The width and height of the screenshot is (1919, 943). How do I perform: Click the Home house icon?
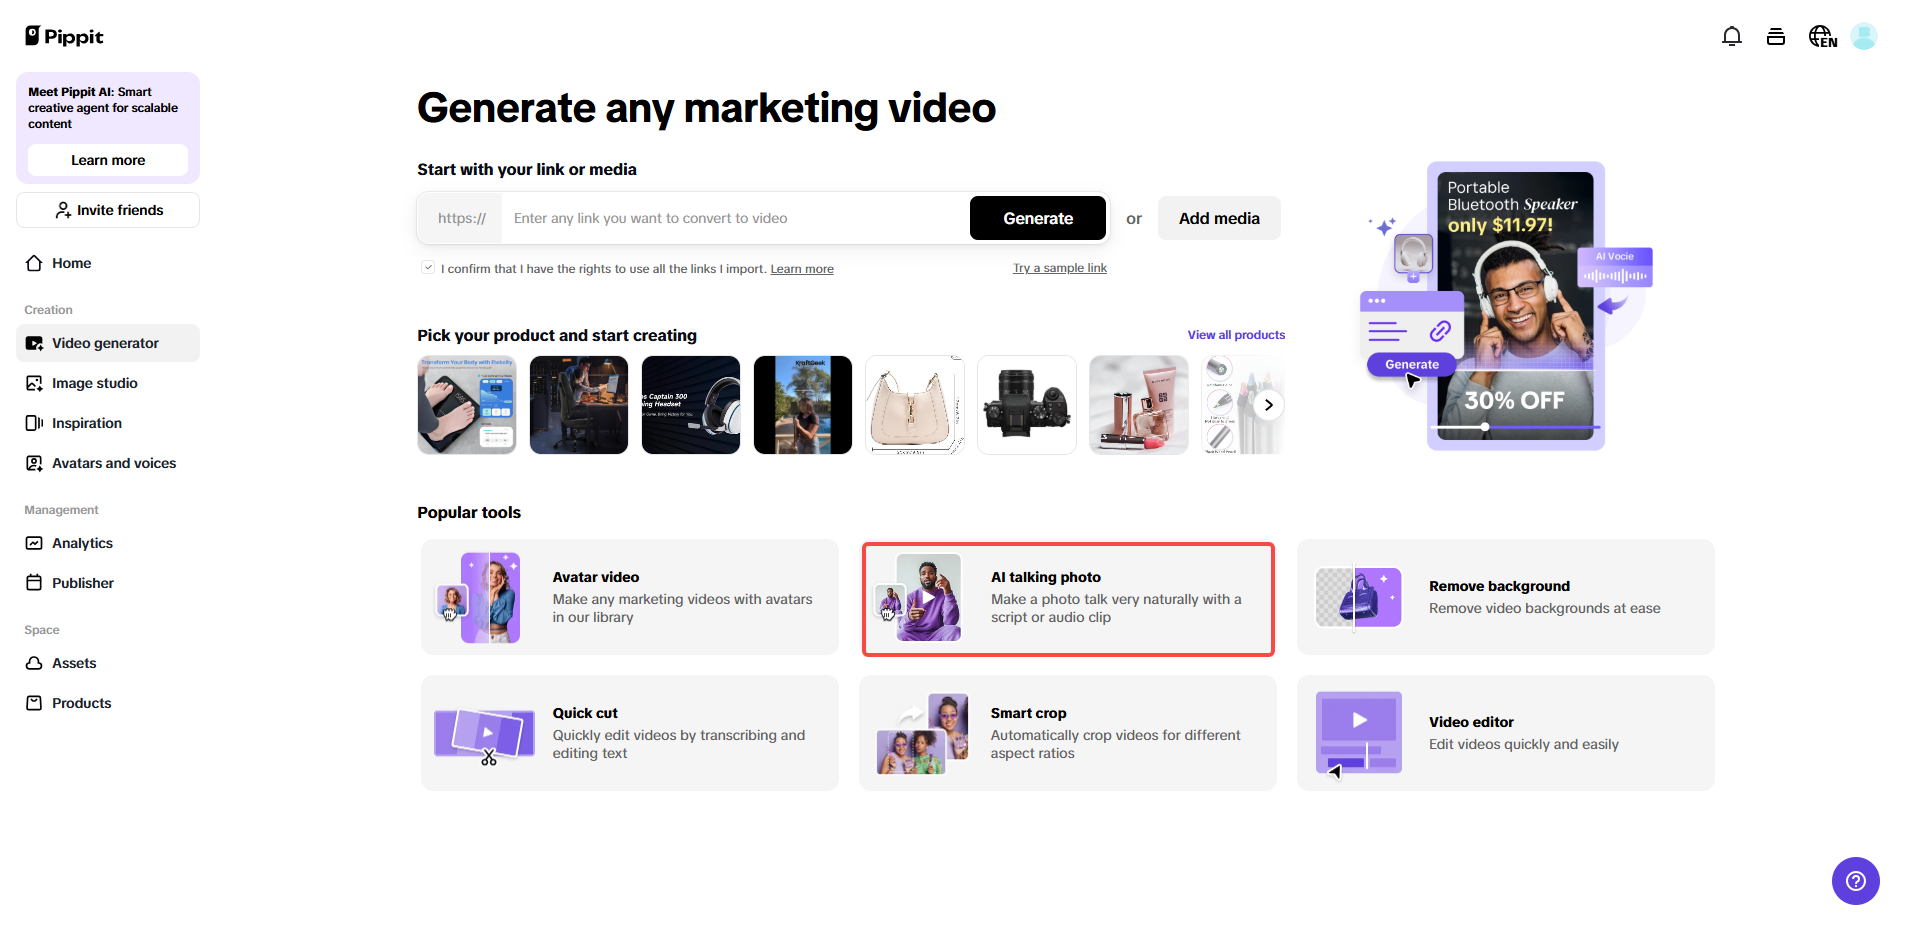[34, 263]
